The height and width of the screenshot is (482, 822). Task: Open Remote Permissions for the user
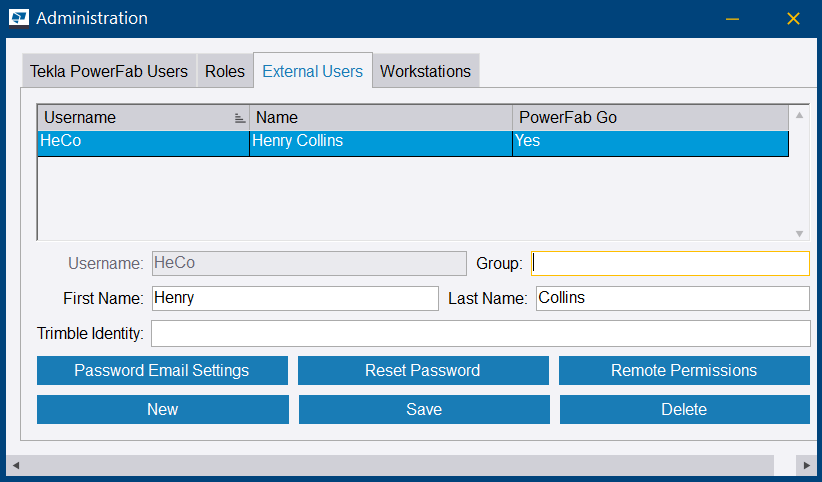684,370
